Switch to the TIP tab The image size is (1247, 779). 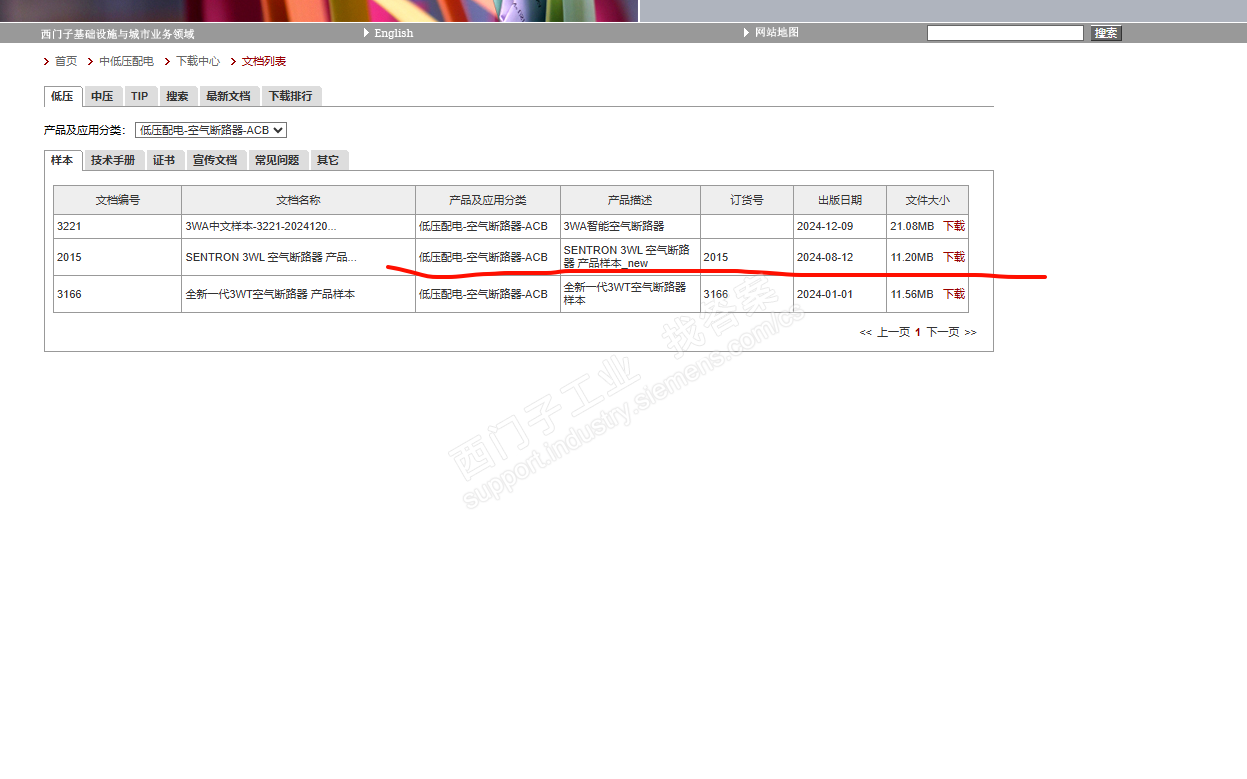[x=140, y=96]
